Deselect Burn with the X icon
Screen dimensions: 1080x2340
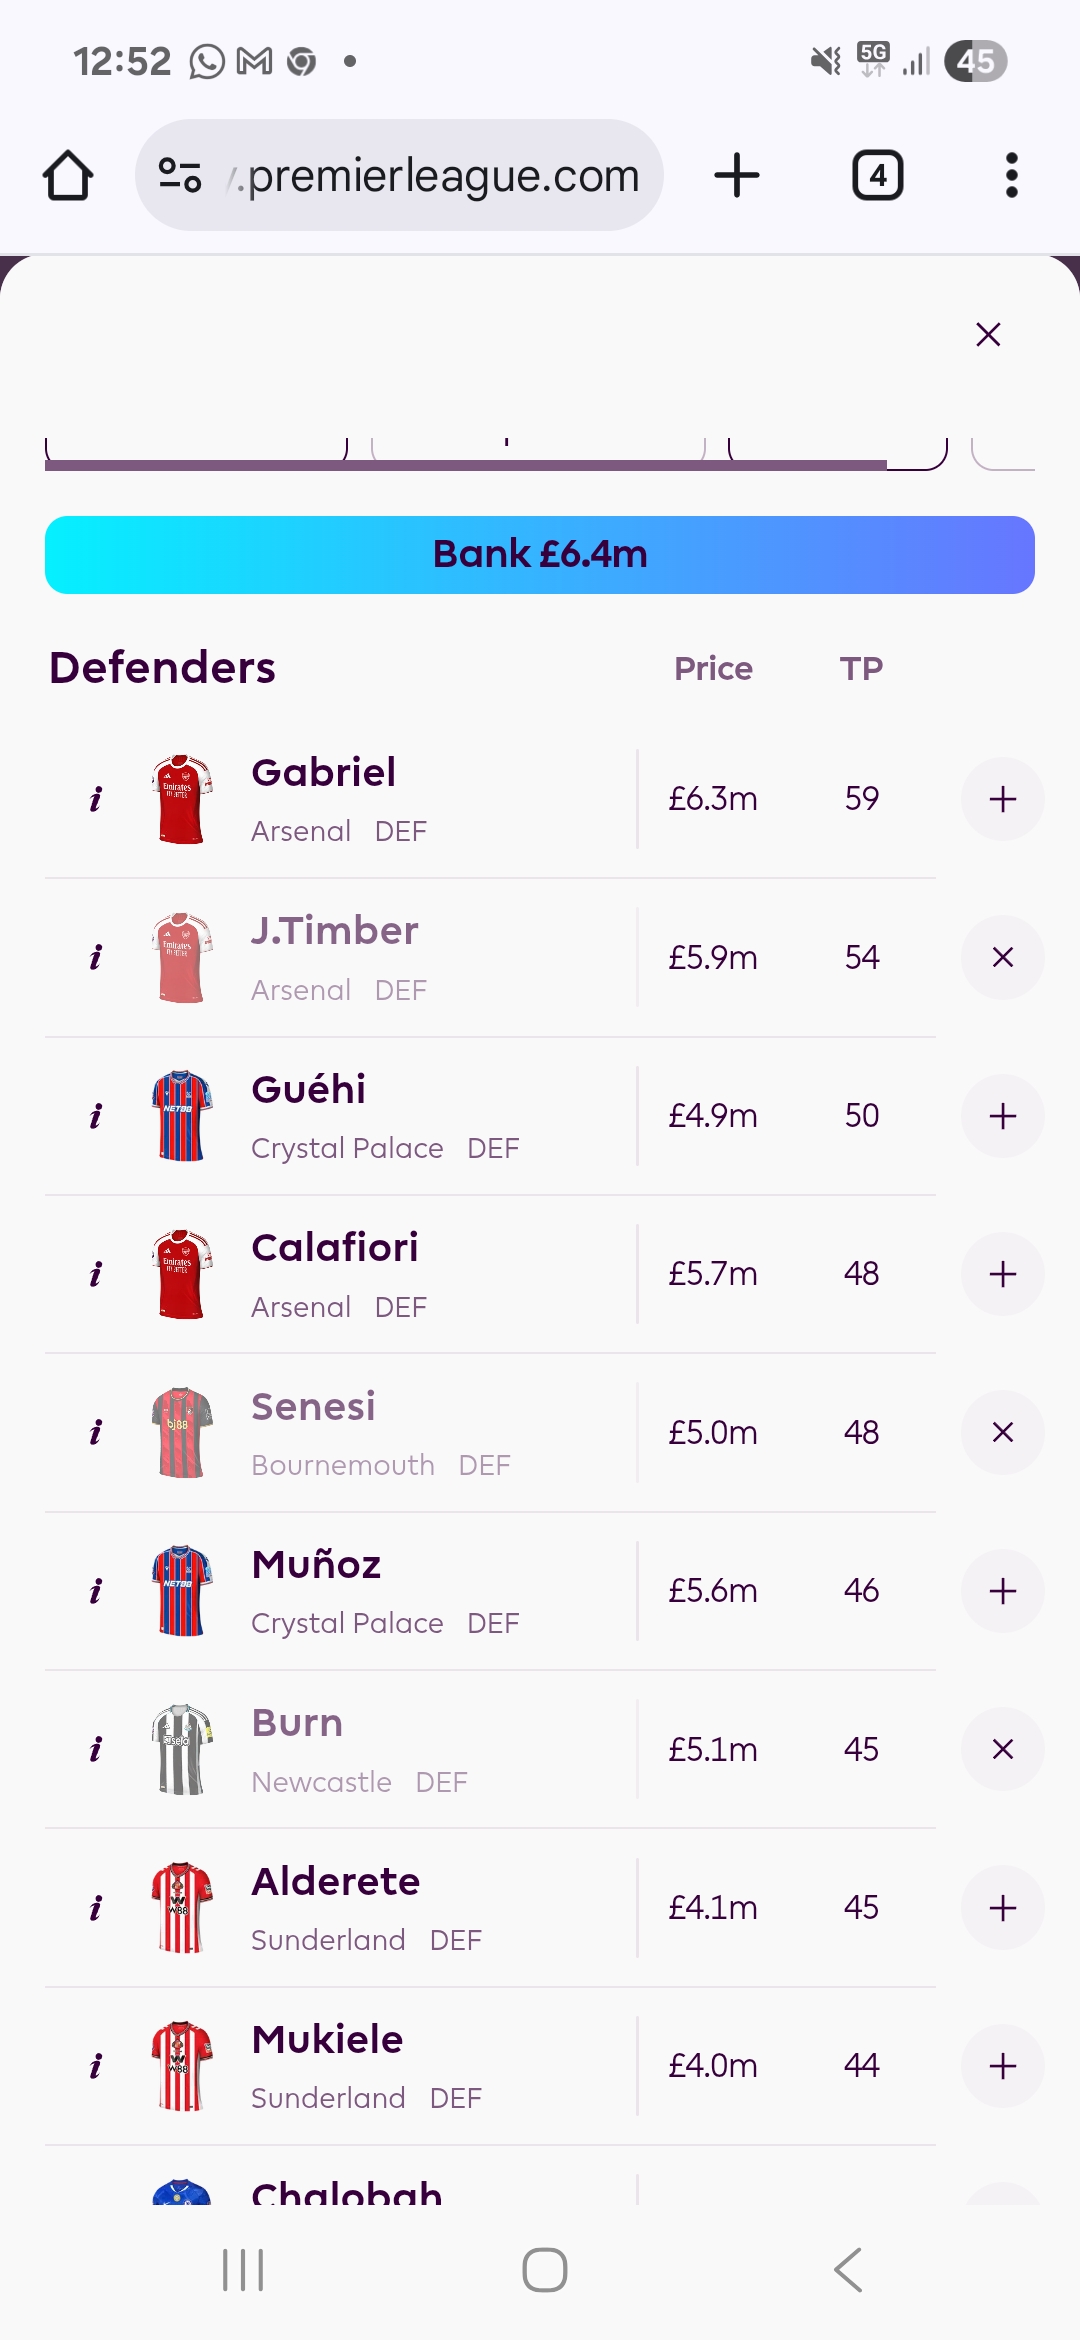pyautogui.click(x=1002, y=1749)
